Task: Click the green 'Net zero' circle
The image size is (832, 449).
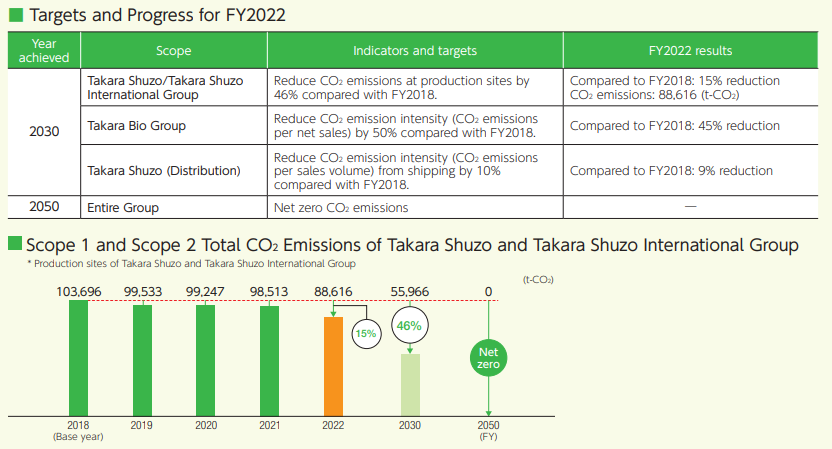Action: pos(488,358)
